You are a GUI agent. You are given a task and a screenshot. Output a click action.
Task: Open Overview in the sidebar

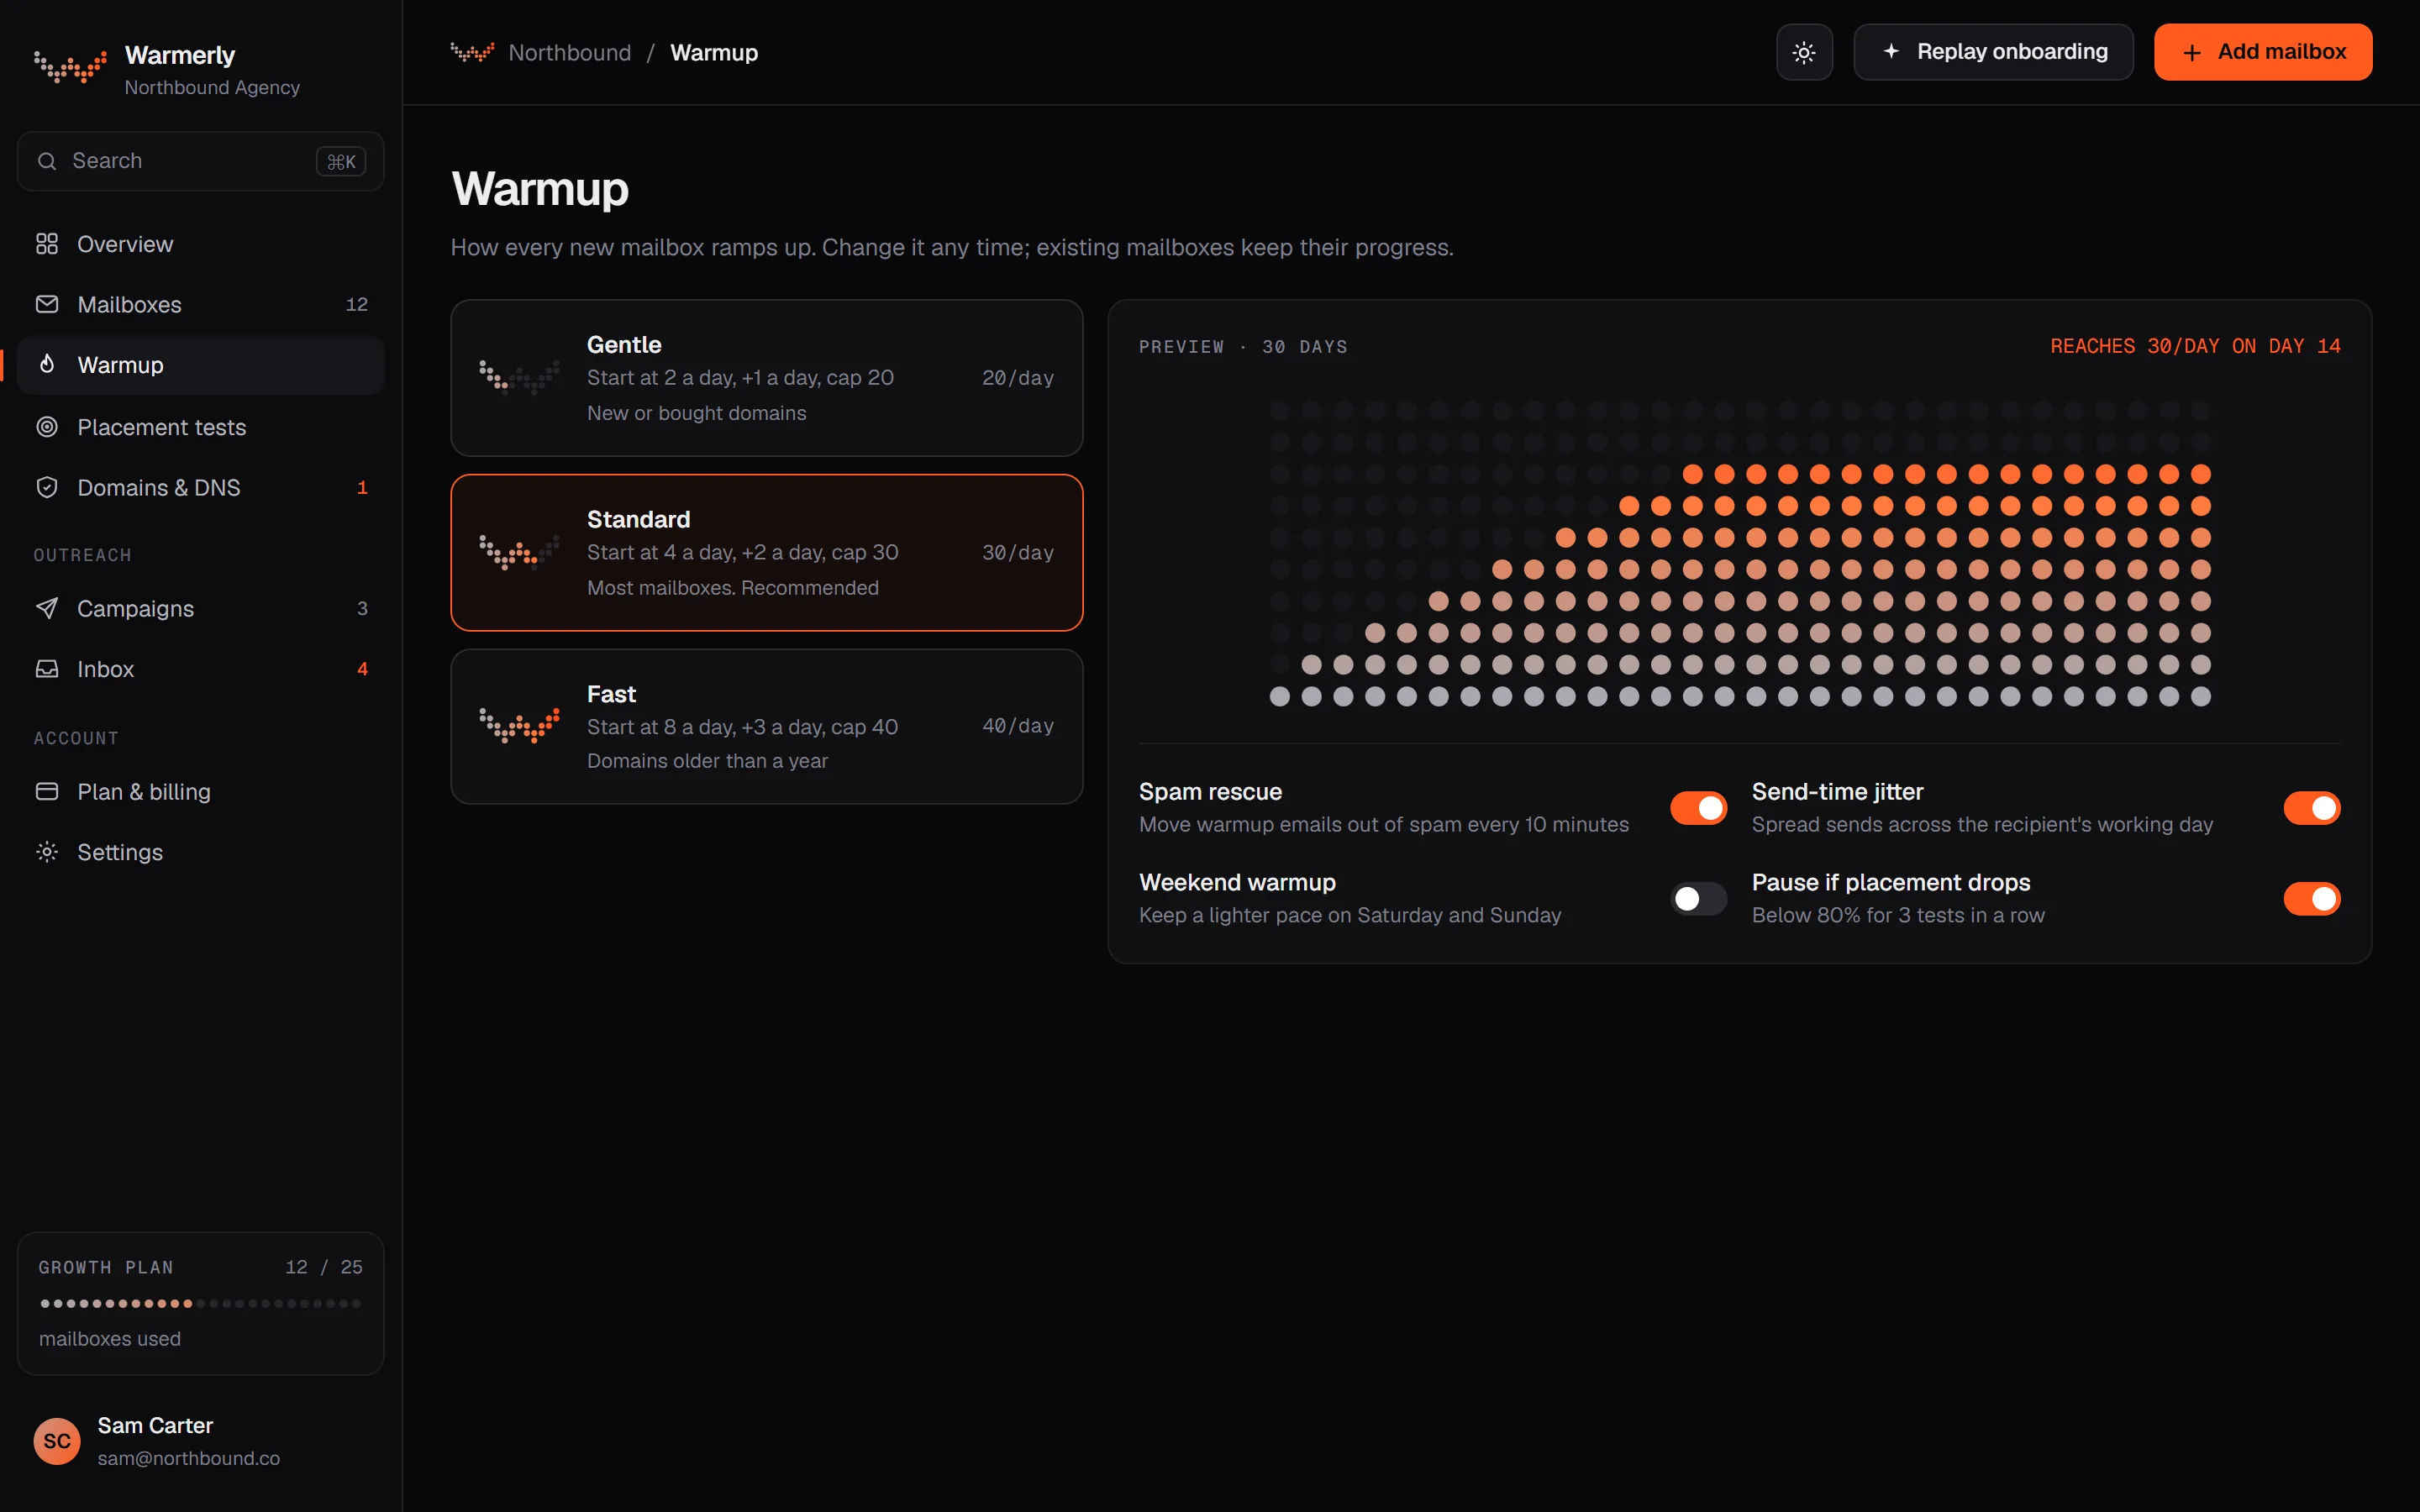coord(201,244)
